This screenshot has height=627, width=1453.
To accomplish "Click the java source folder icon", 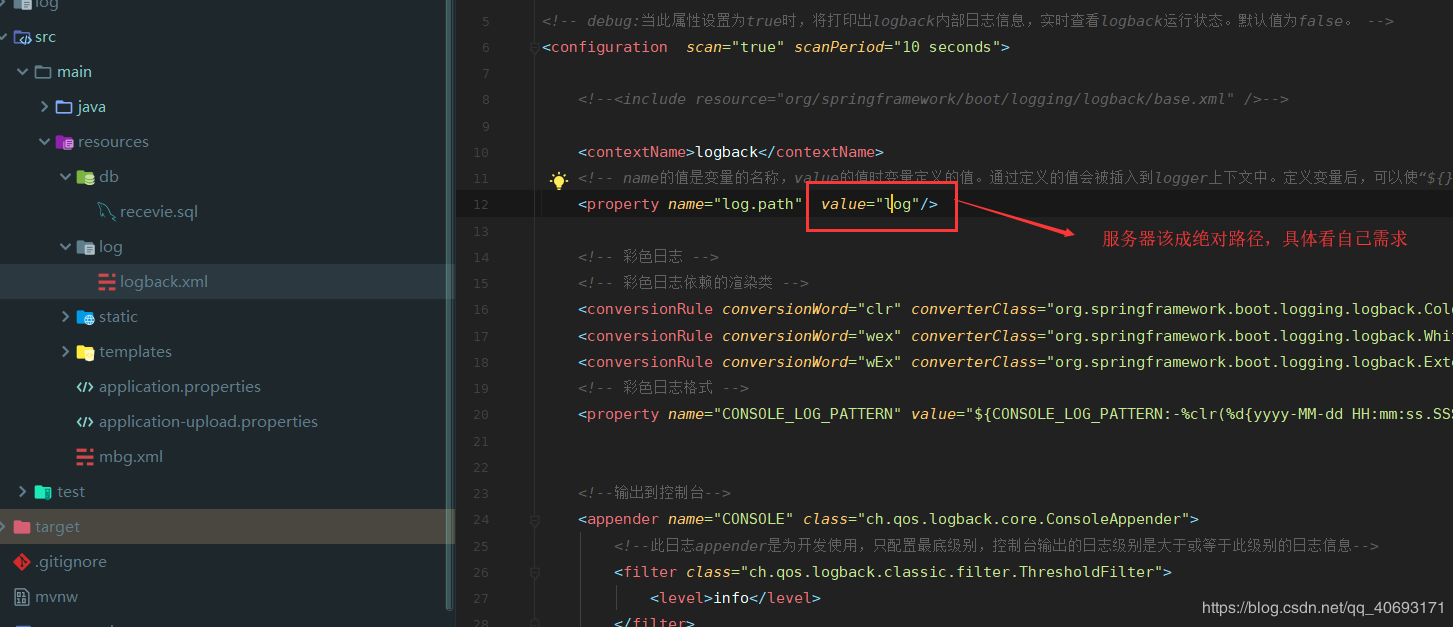I will coord(64,107).
